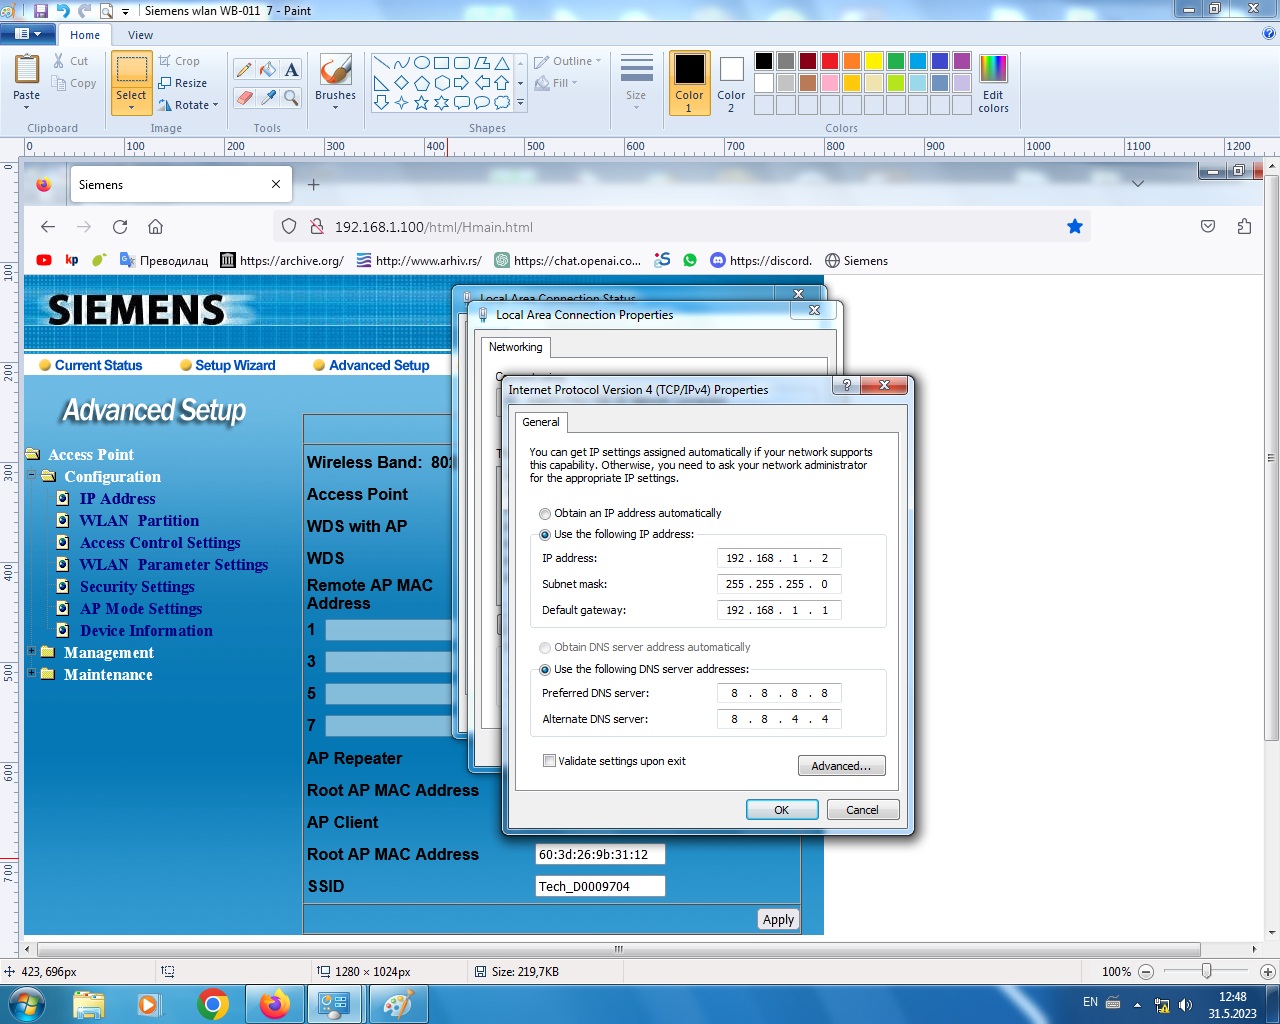This screenshot has width=1280, height=1024.
Task: Open the Edit colors dialog
Action: click(993, 83)
